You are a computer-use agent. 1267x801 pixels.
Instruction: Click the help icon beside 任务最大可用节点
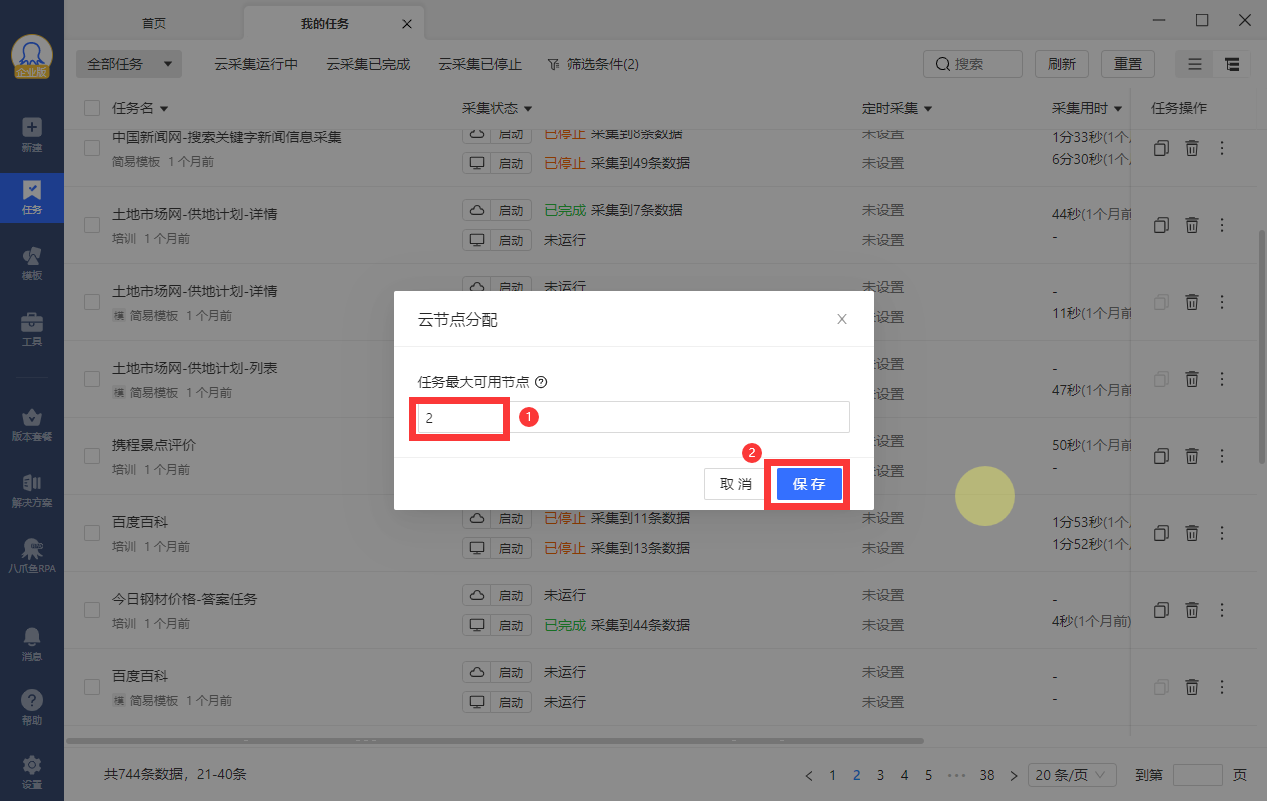tap(541, 382)
